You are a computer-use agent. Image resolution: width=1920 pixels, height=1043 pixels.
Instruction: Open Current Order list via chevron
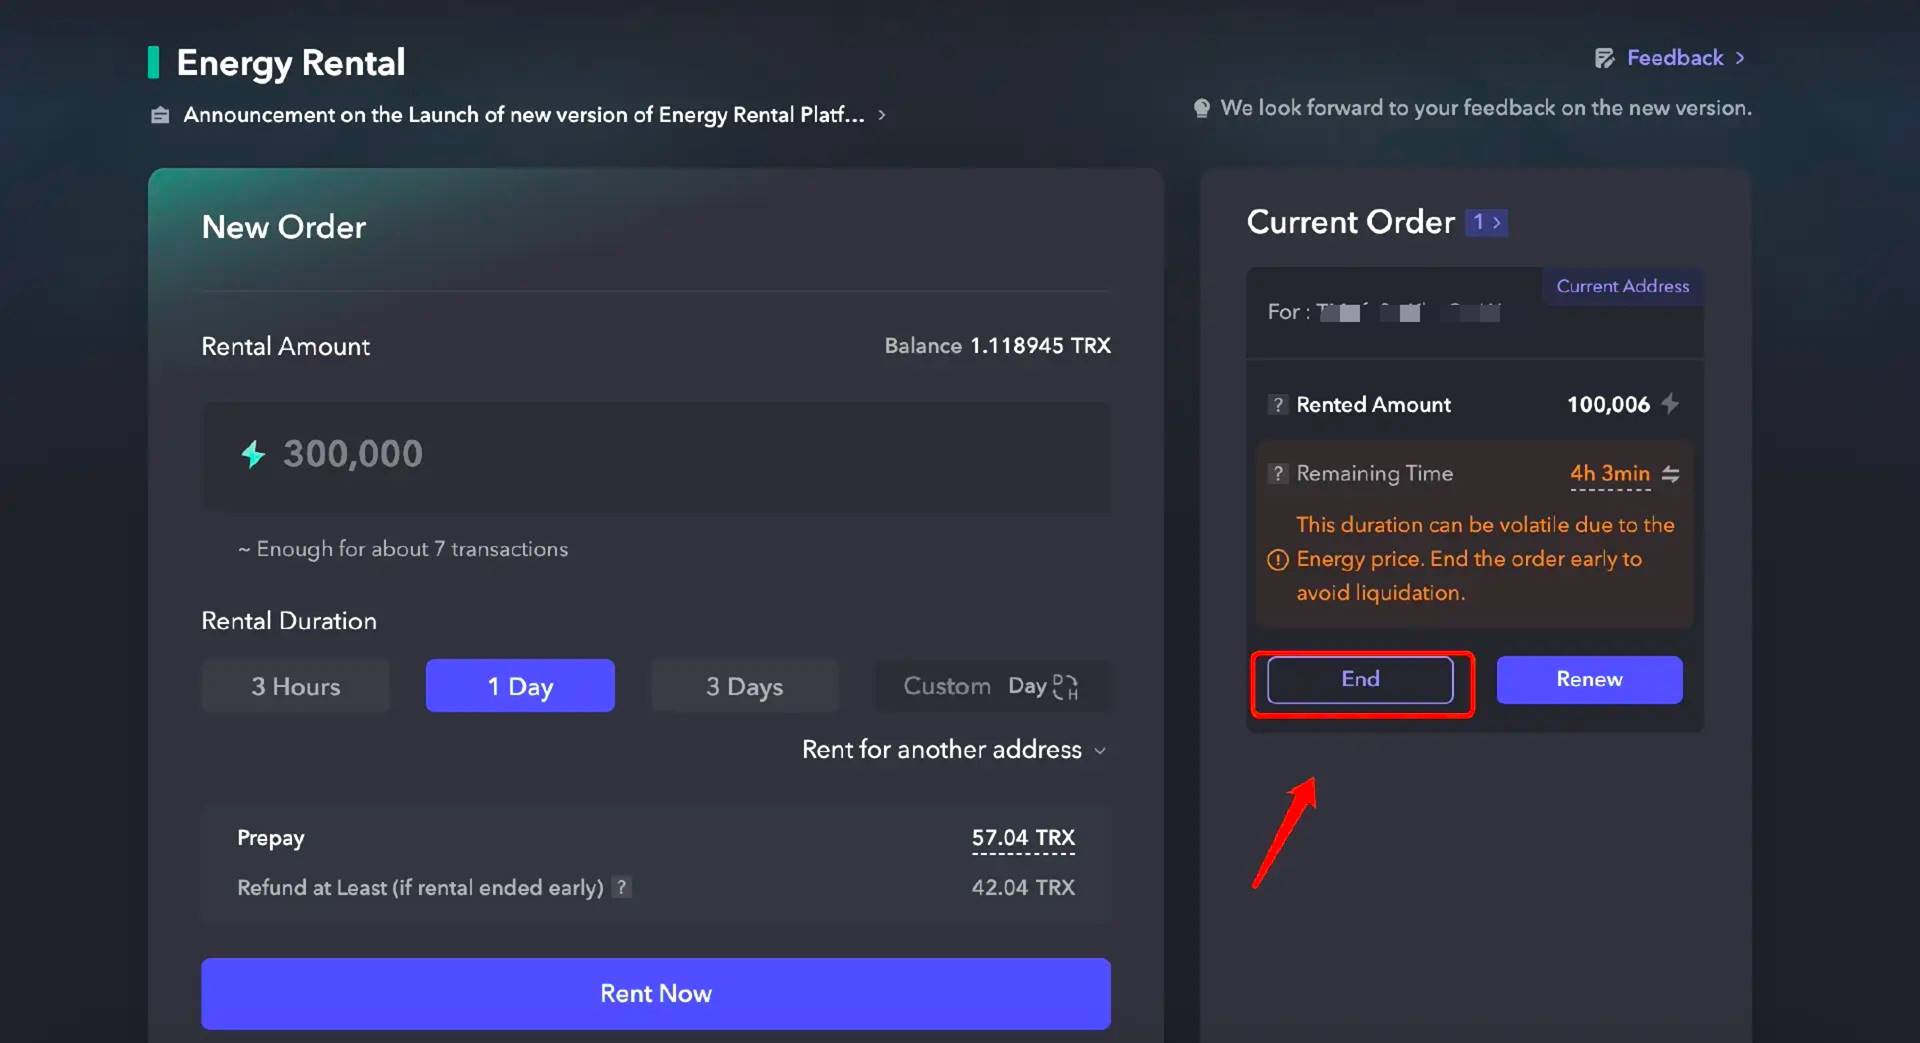coord(1497,222)
